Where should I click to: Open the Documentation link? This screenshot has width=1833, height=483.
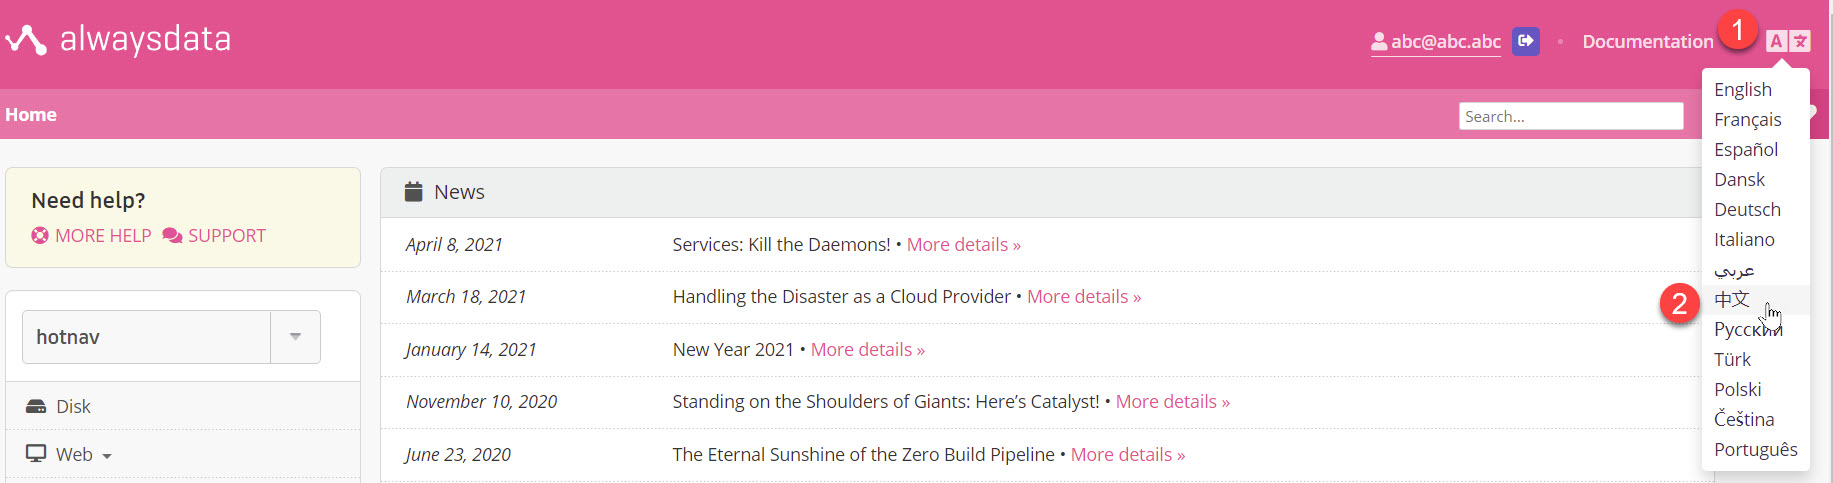(x=1647, y=41)
